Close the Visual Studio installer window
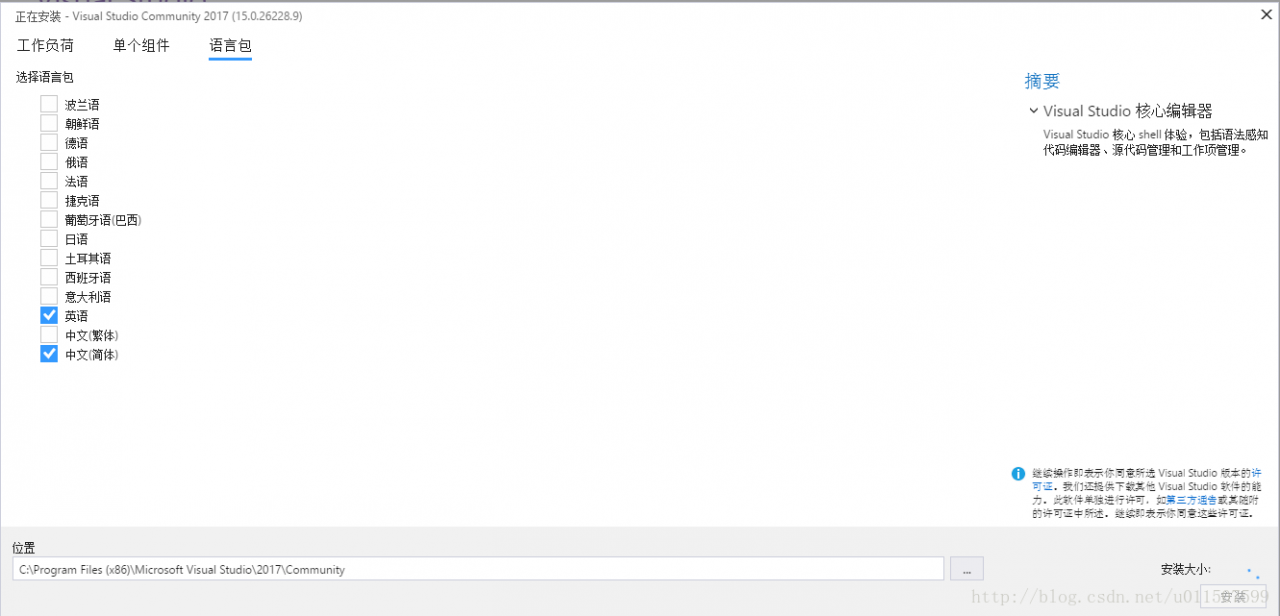 pyautogui.click(x=1266, y=14)
